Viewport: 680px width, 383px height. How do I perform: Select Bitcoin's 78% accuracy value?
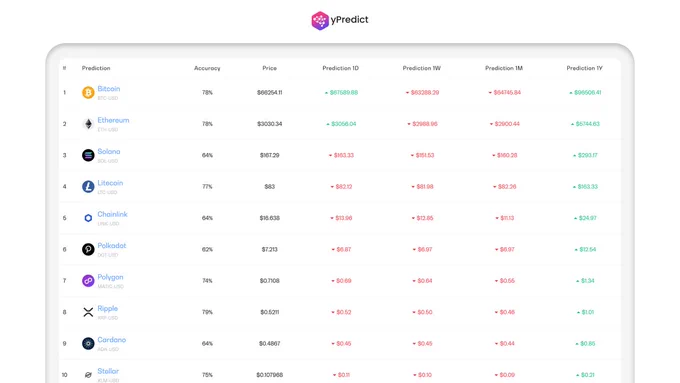[207, 92]
